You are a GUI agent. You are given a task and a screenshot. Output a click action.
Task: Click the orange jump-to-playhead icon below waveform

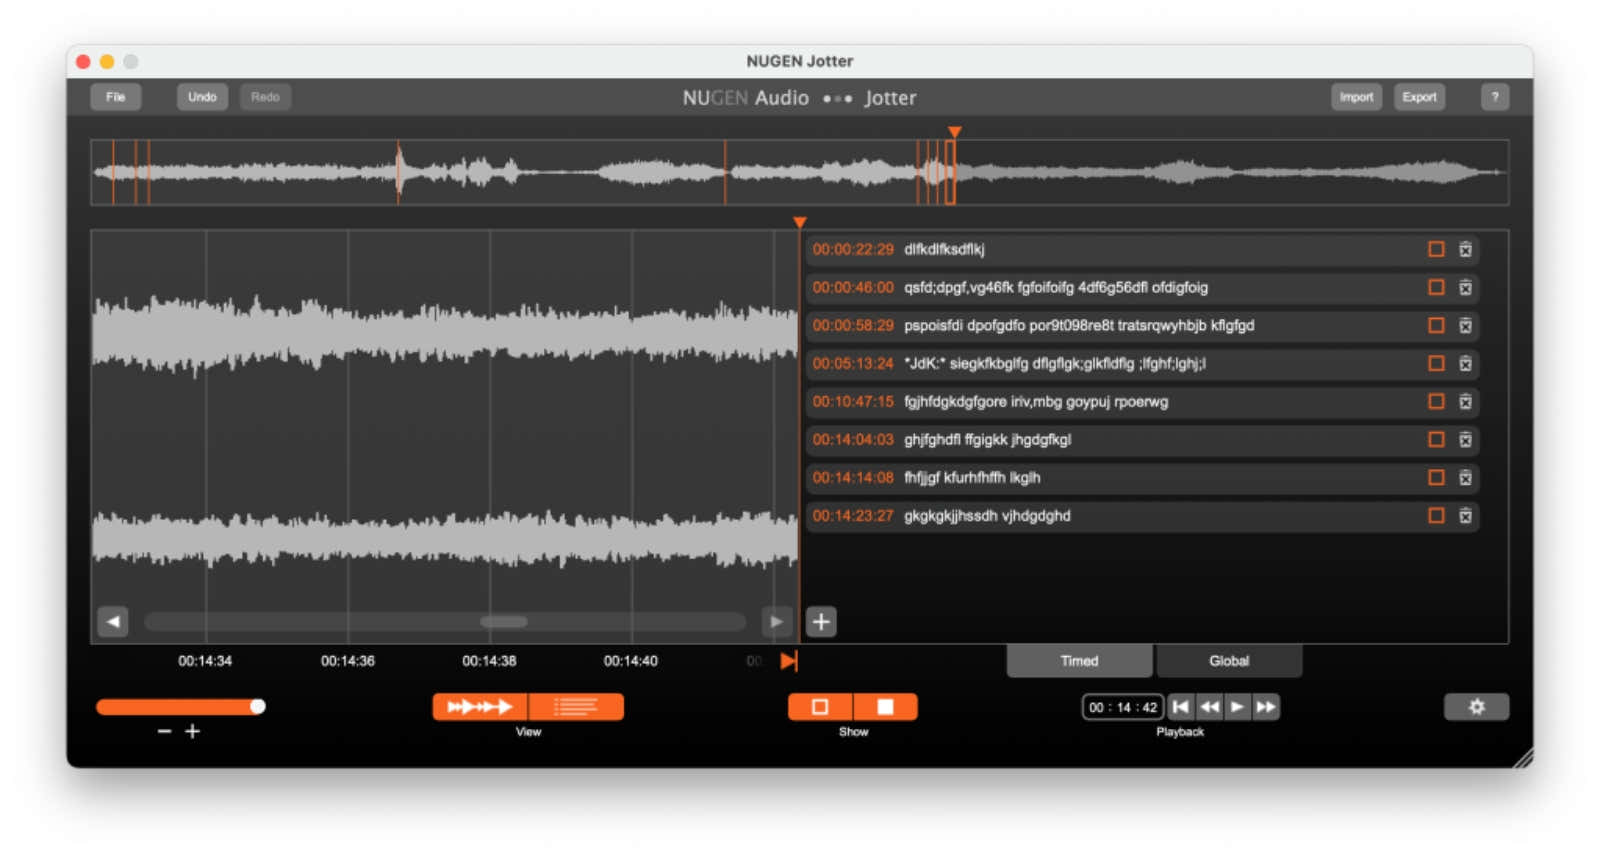(x=789, y=661)
